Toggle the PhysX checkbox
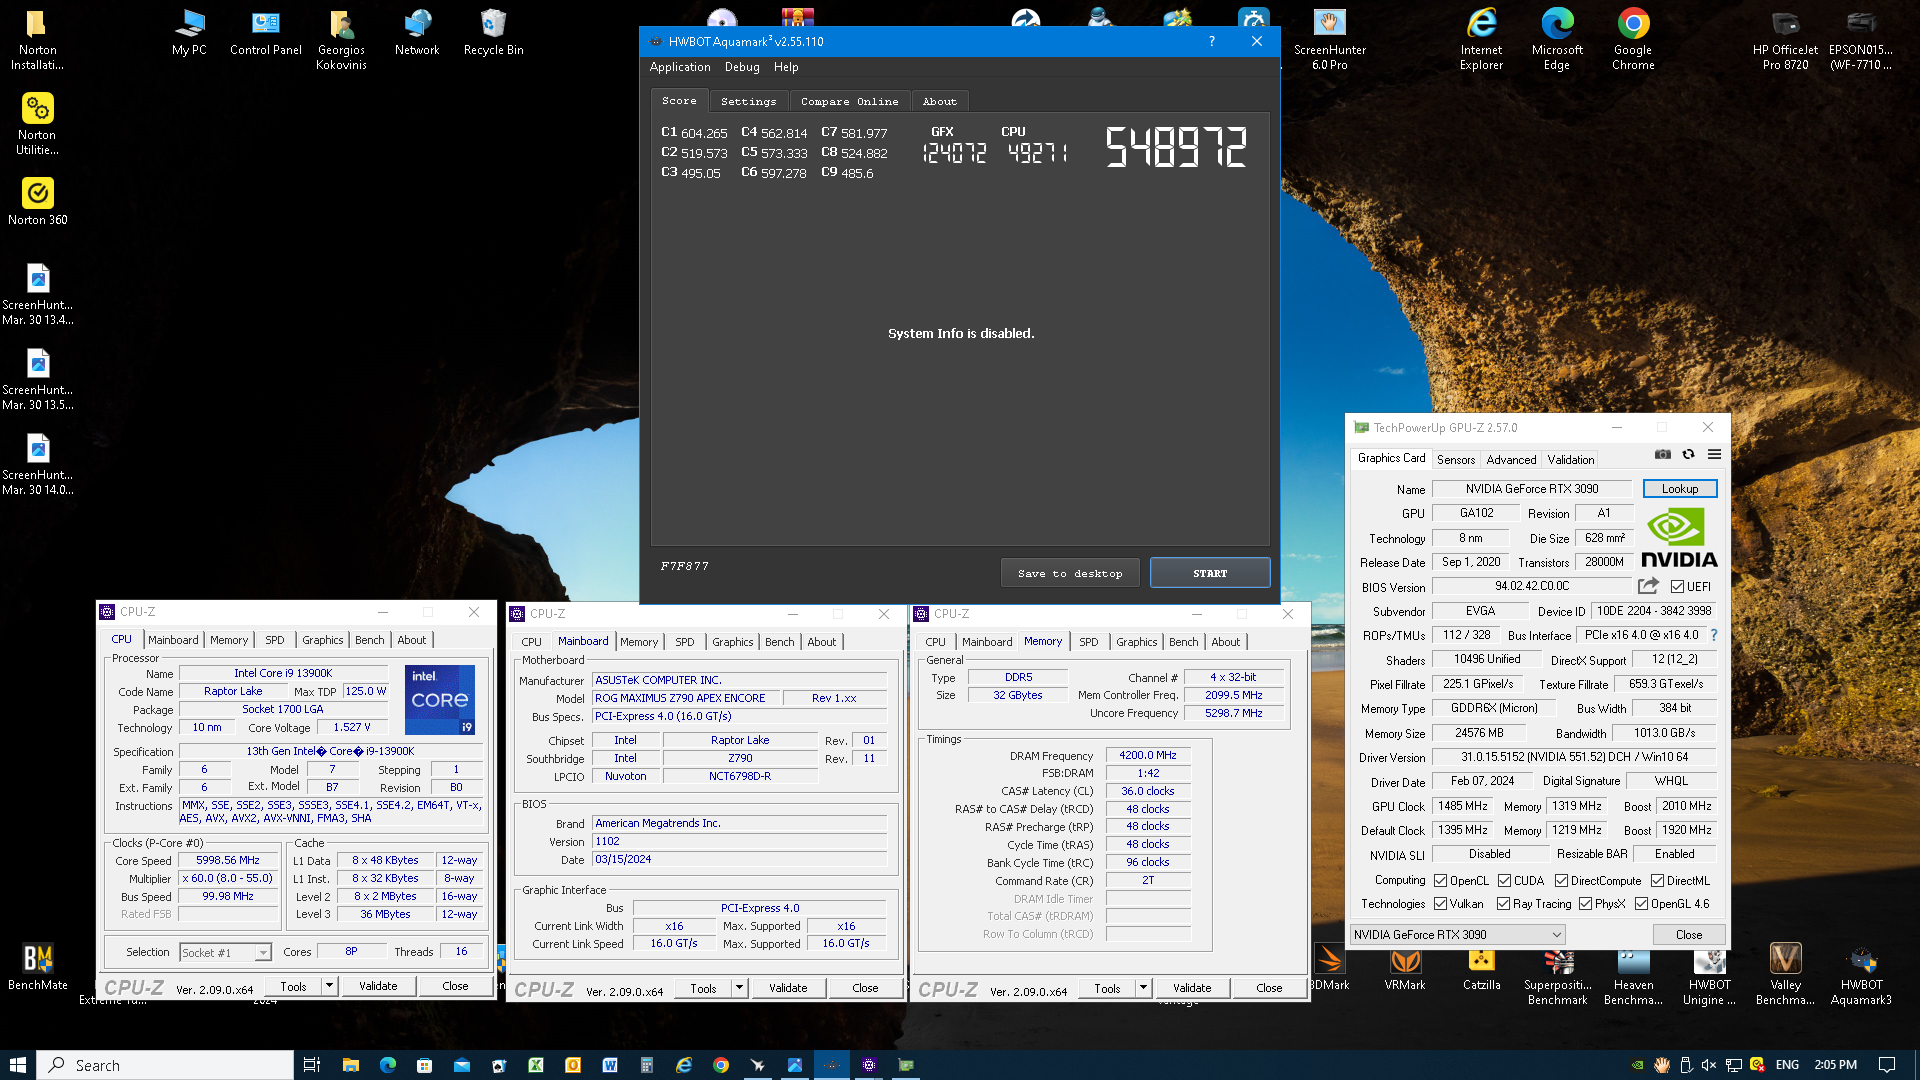Viewport: 1920px width, 1080px height. click(1585, 904)
